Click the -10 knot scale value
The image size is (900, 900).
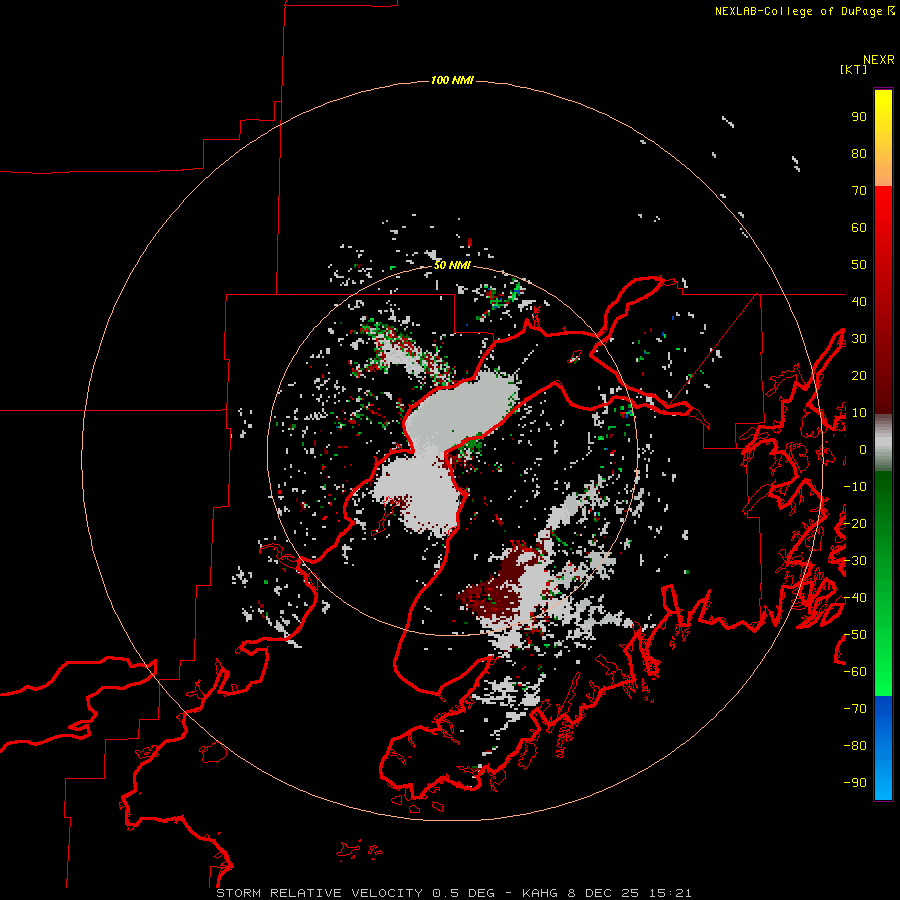point(855,487)
